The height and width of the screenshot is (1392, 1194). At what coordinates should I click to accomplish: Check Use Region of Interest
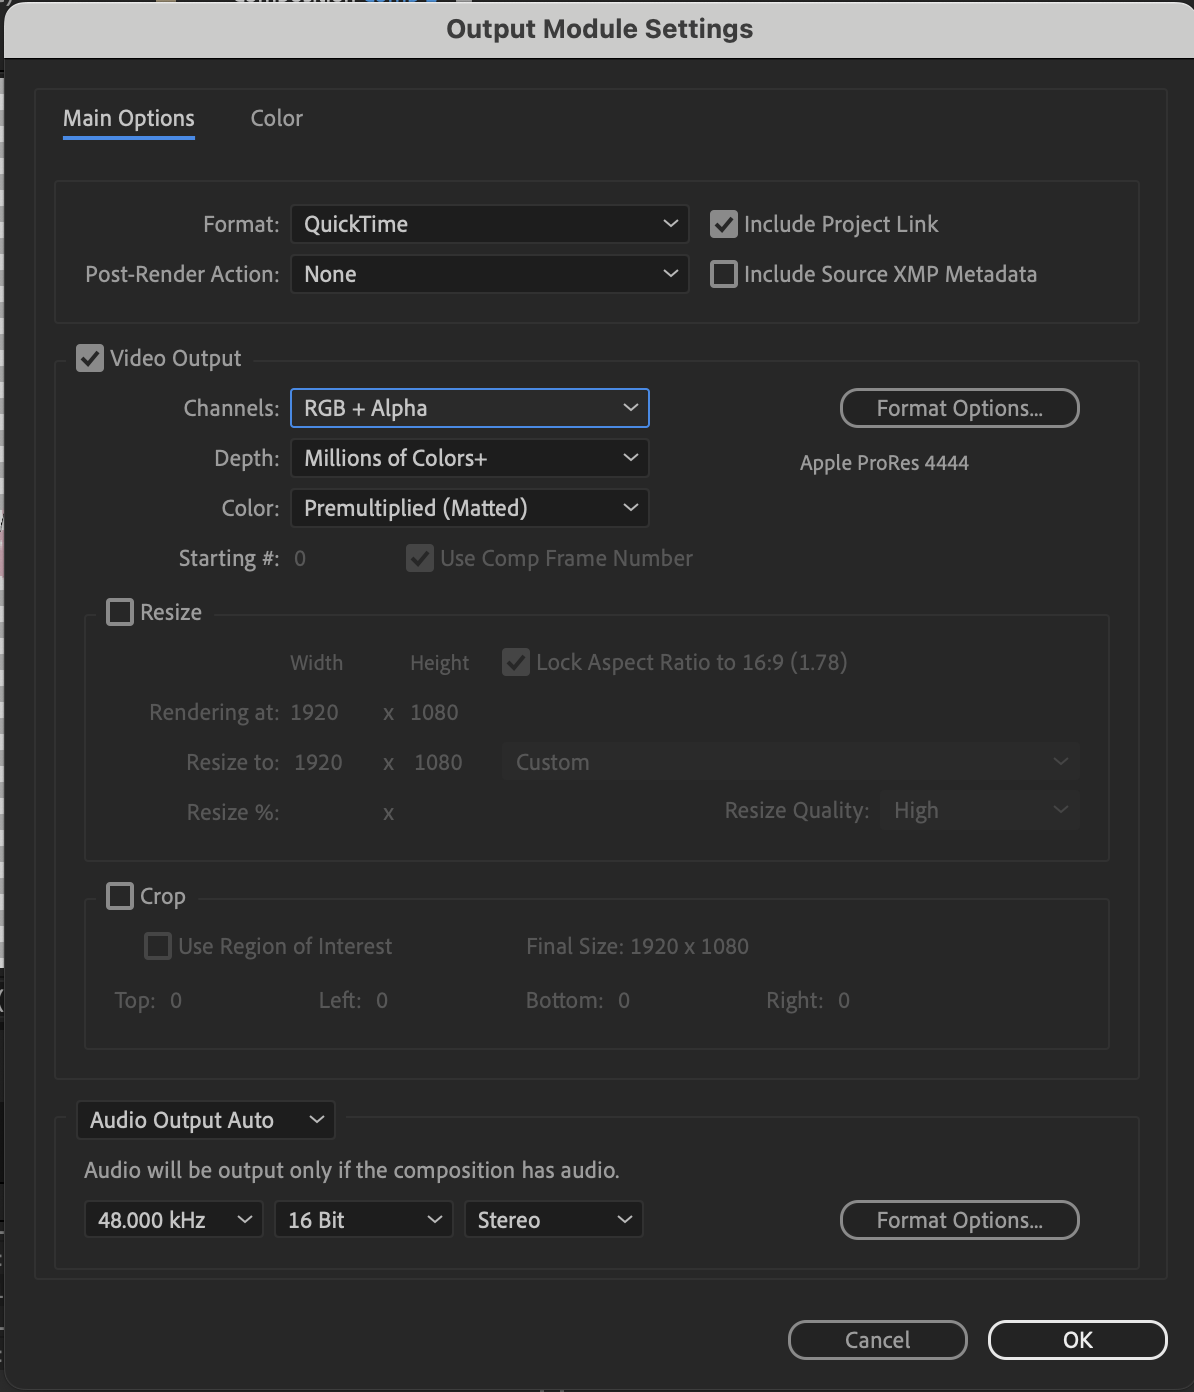157,945
